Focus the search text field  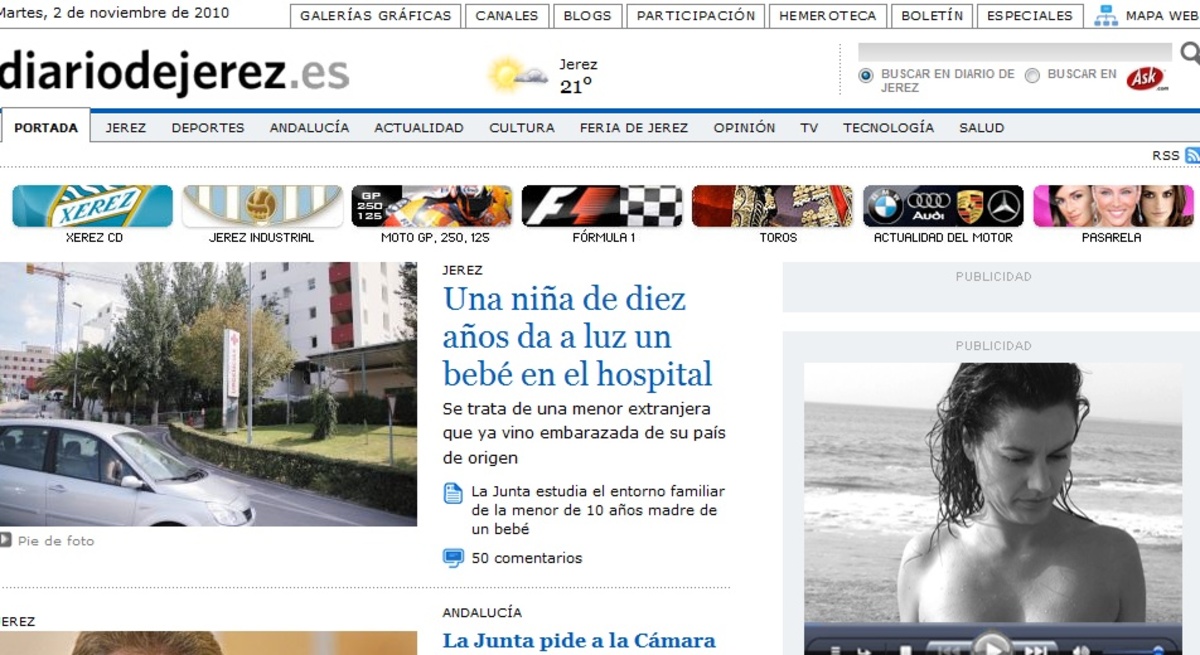(x=1015, y=52)
